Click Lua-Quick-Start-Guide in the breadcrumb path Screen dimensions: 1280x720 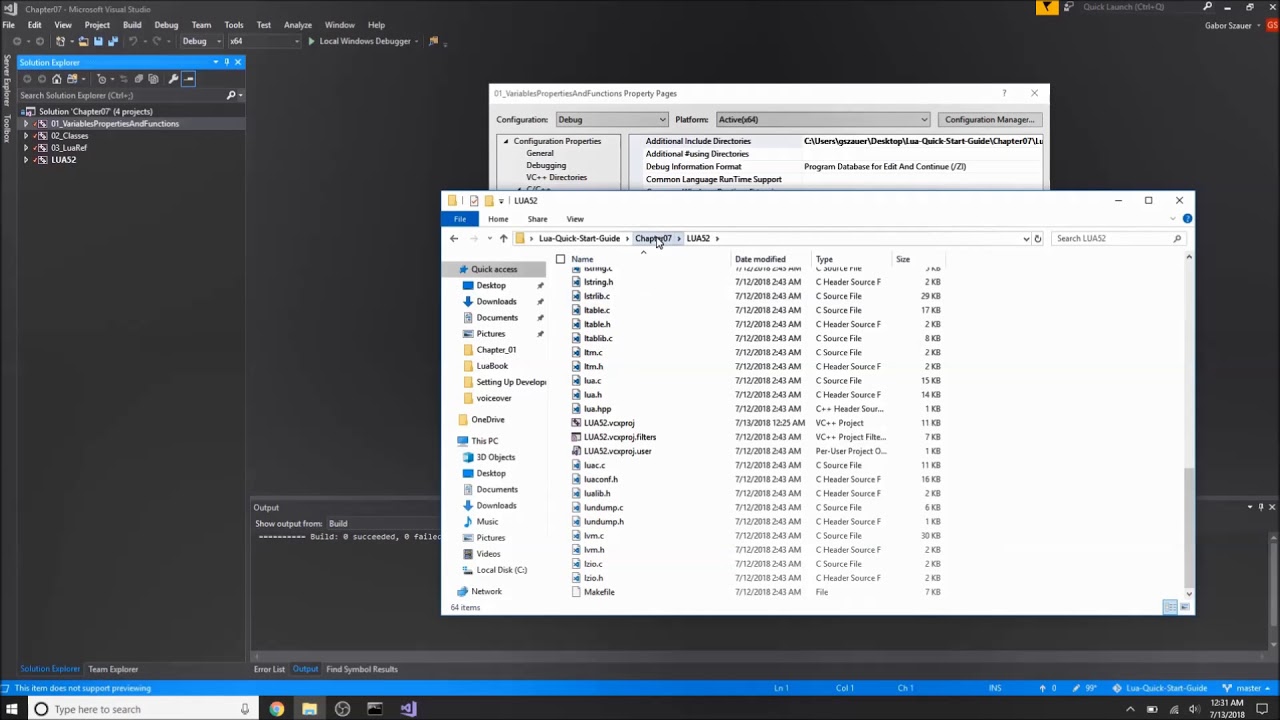(x=579, y=238)
